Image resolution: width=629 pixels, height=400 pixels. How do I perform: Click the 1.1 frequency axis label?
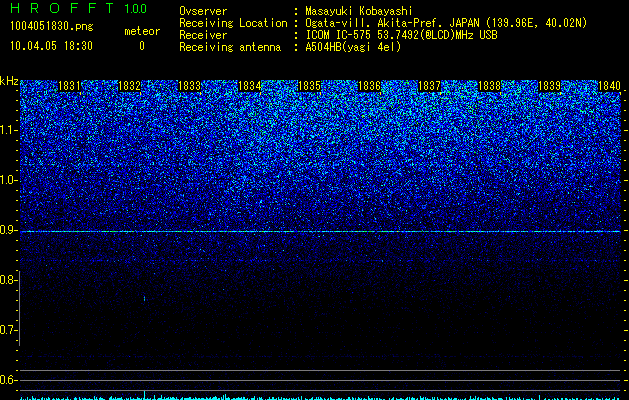pos(8,130)
